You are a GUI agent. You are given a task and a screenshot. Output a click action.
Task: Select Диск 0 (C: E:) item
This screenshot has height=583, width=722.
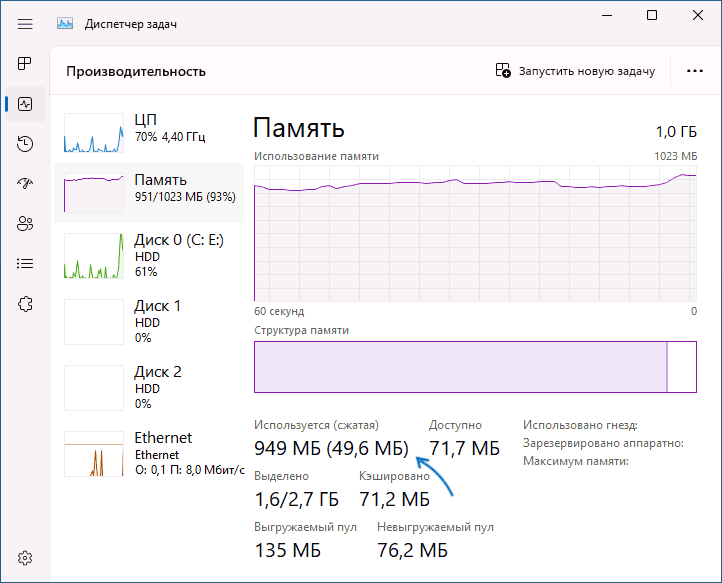(x=149, y=256)
